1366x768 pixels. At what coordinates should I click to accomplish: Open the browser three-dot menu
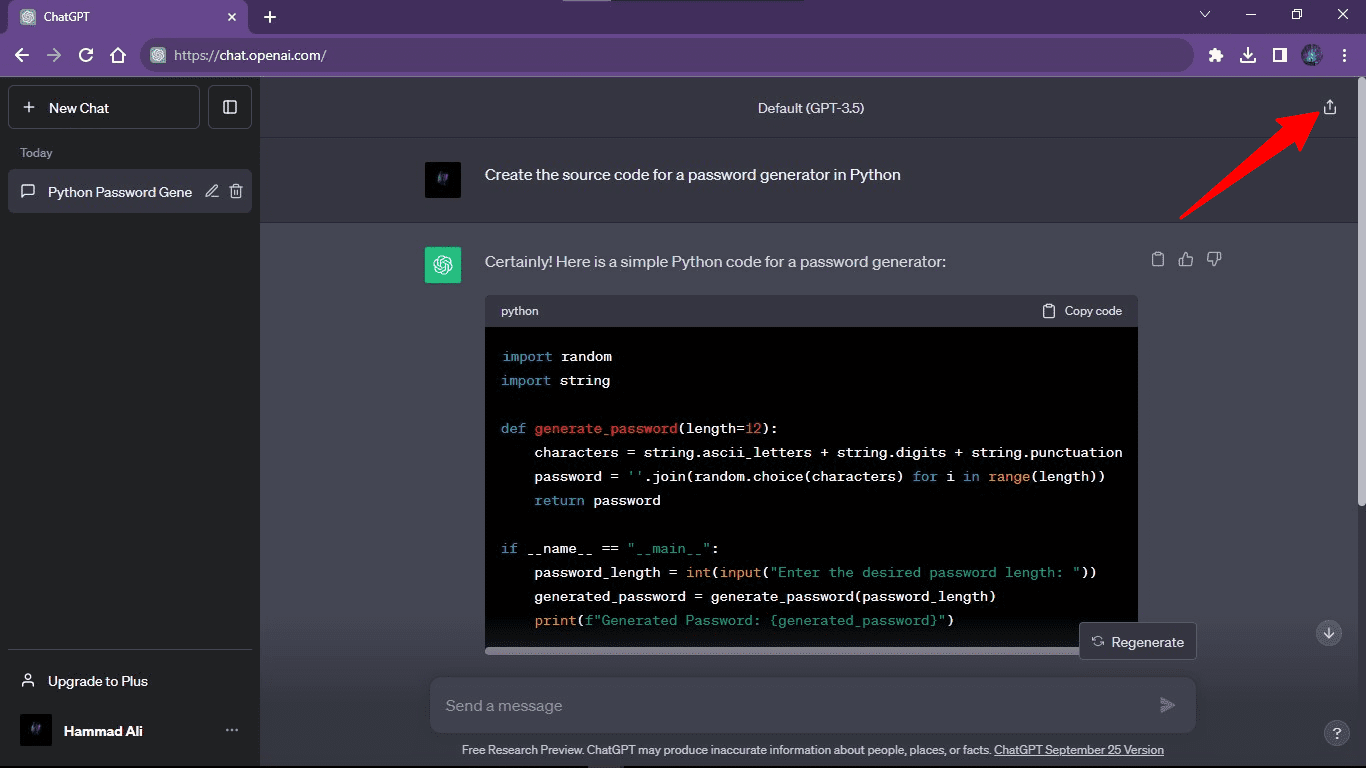pyautogui.click(x=1344, y=56)
